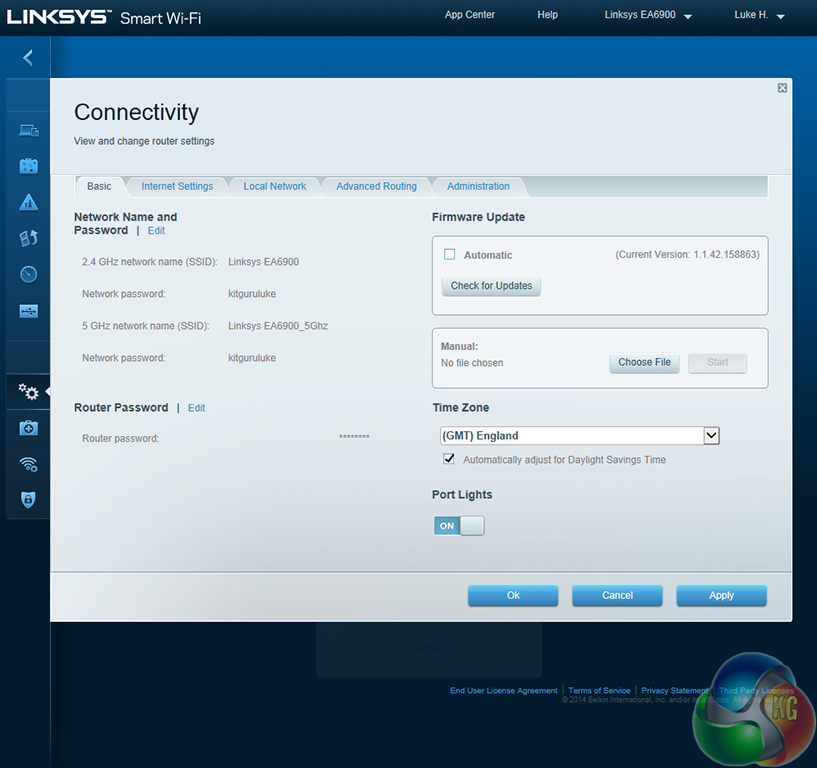Viewport: 817px width, 768px height.
Task: Enable the Automatic firmware update checkbox
Action: (x=450, y=255)
